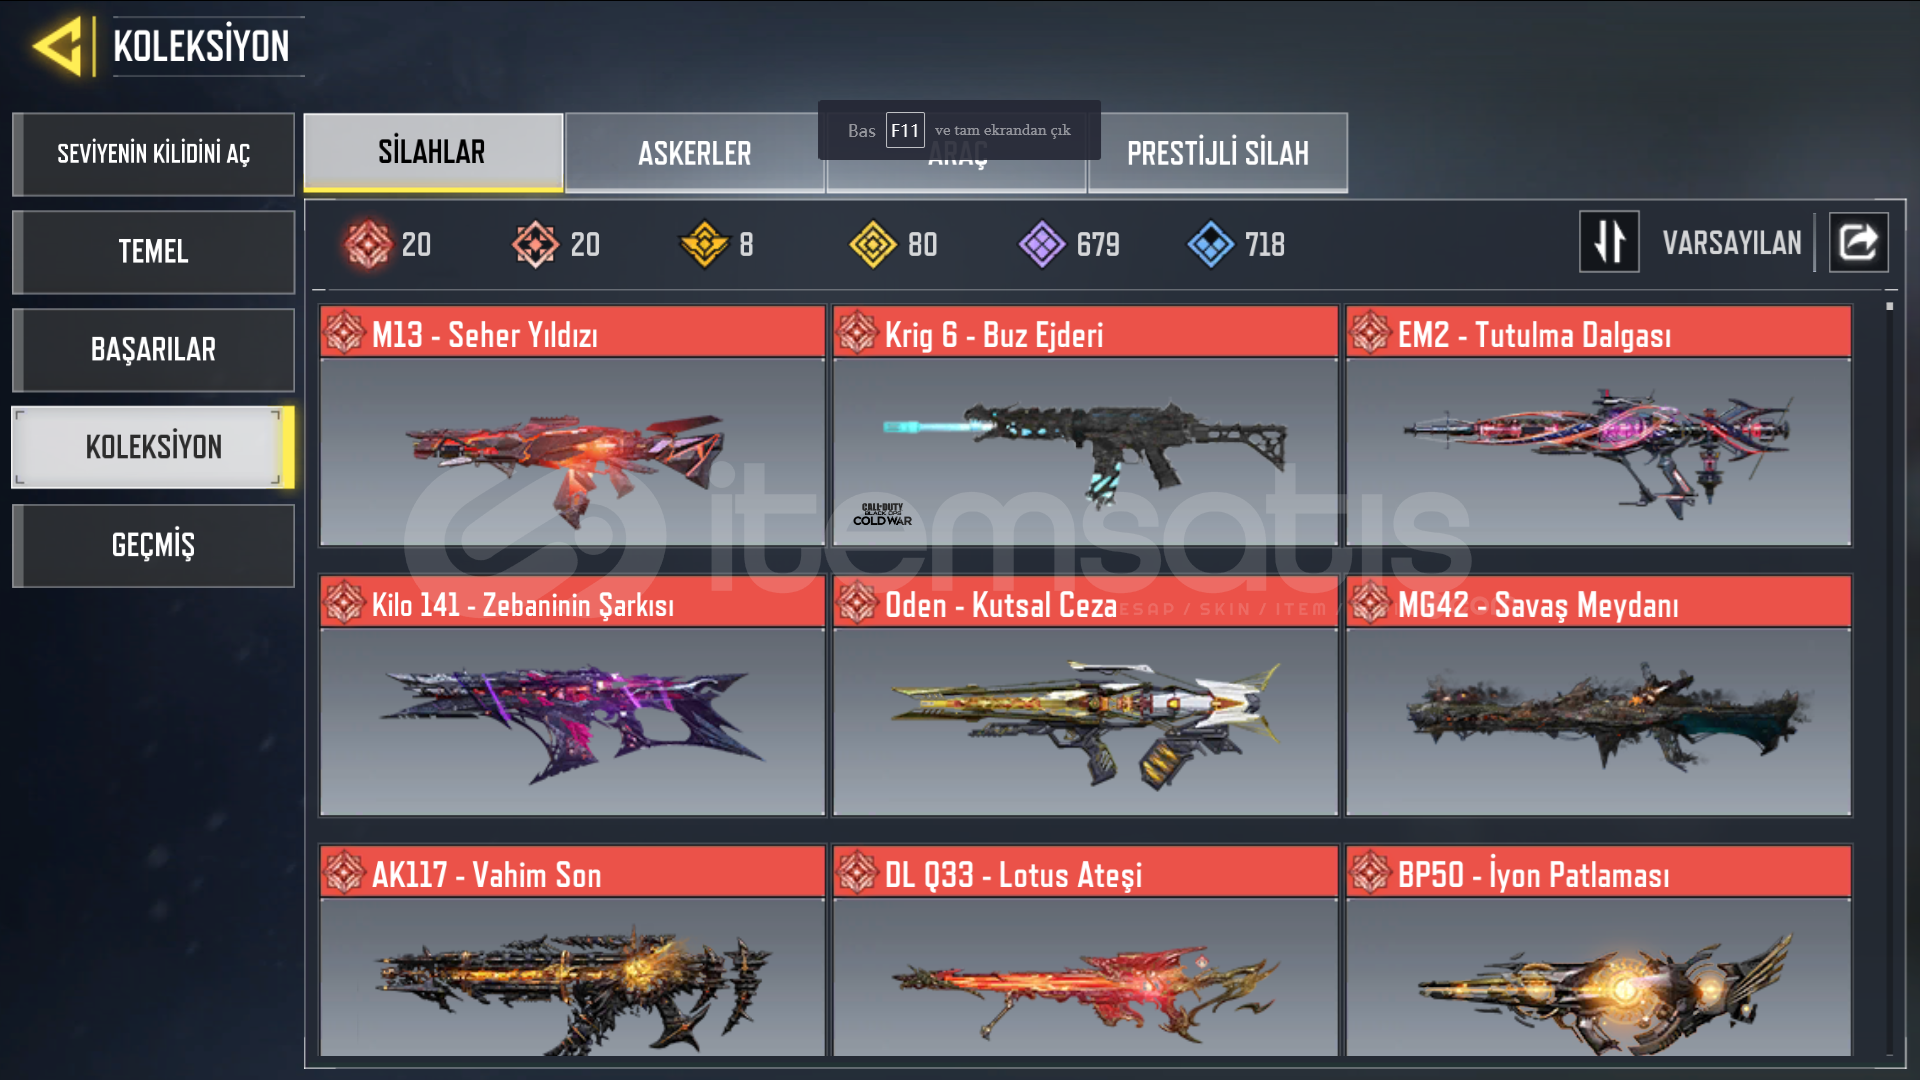The width and height of the screenshot is (1920, 1080).
Task: Filter by gold winged rarity 8 icon
Action: pyautogui.click(x=705, y=244)
